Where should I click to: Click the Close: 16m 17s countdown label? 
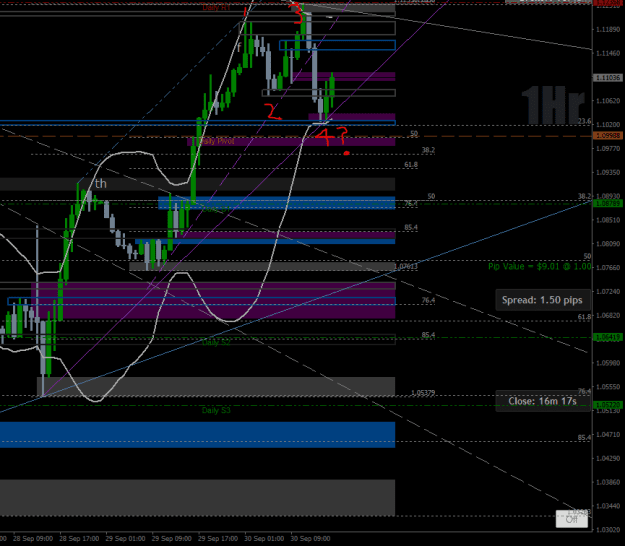click(542, 401)
